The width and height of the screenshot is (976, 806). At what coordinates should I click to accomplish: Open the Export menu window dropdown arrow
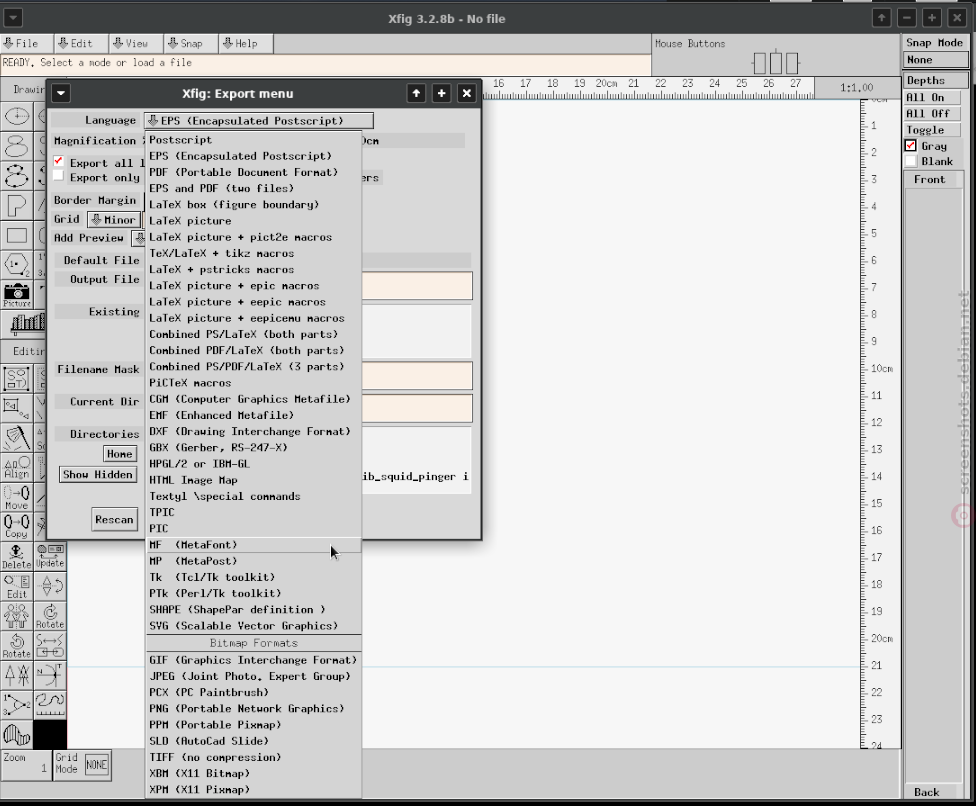coord(61,93)
